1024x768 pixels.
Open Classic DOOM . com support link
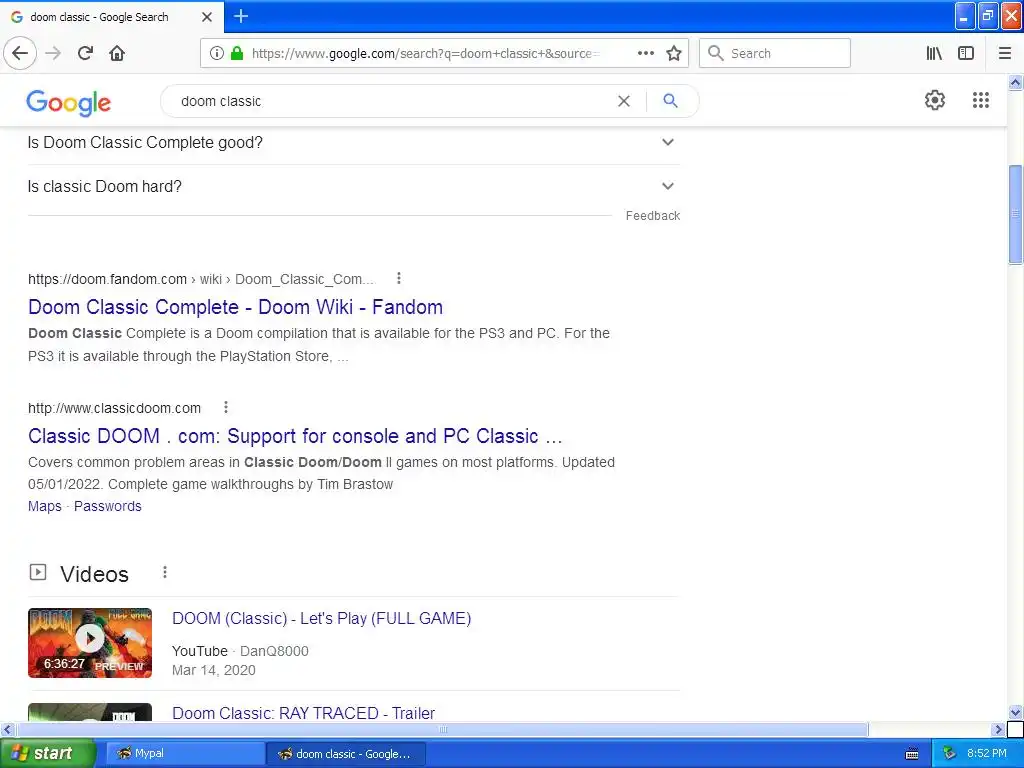(x=295, y=436)
